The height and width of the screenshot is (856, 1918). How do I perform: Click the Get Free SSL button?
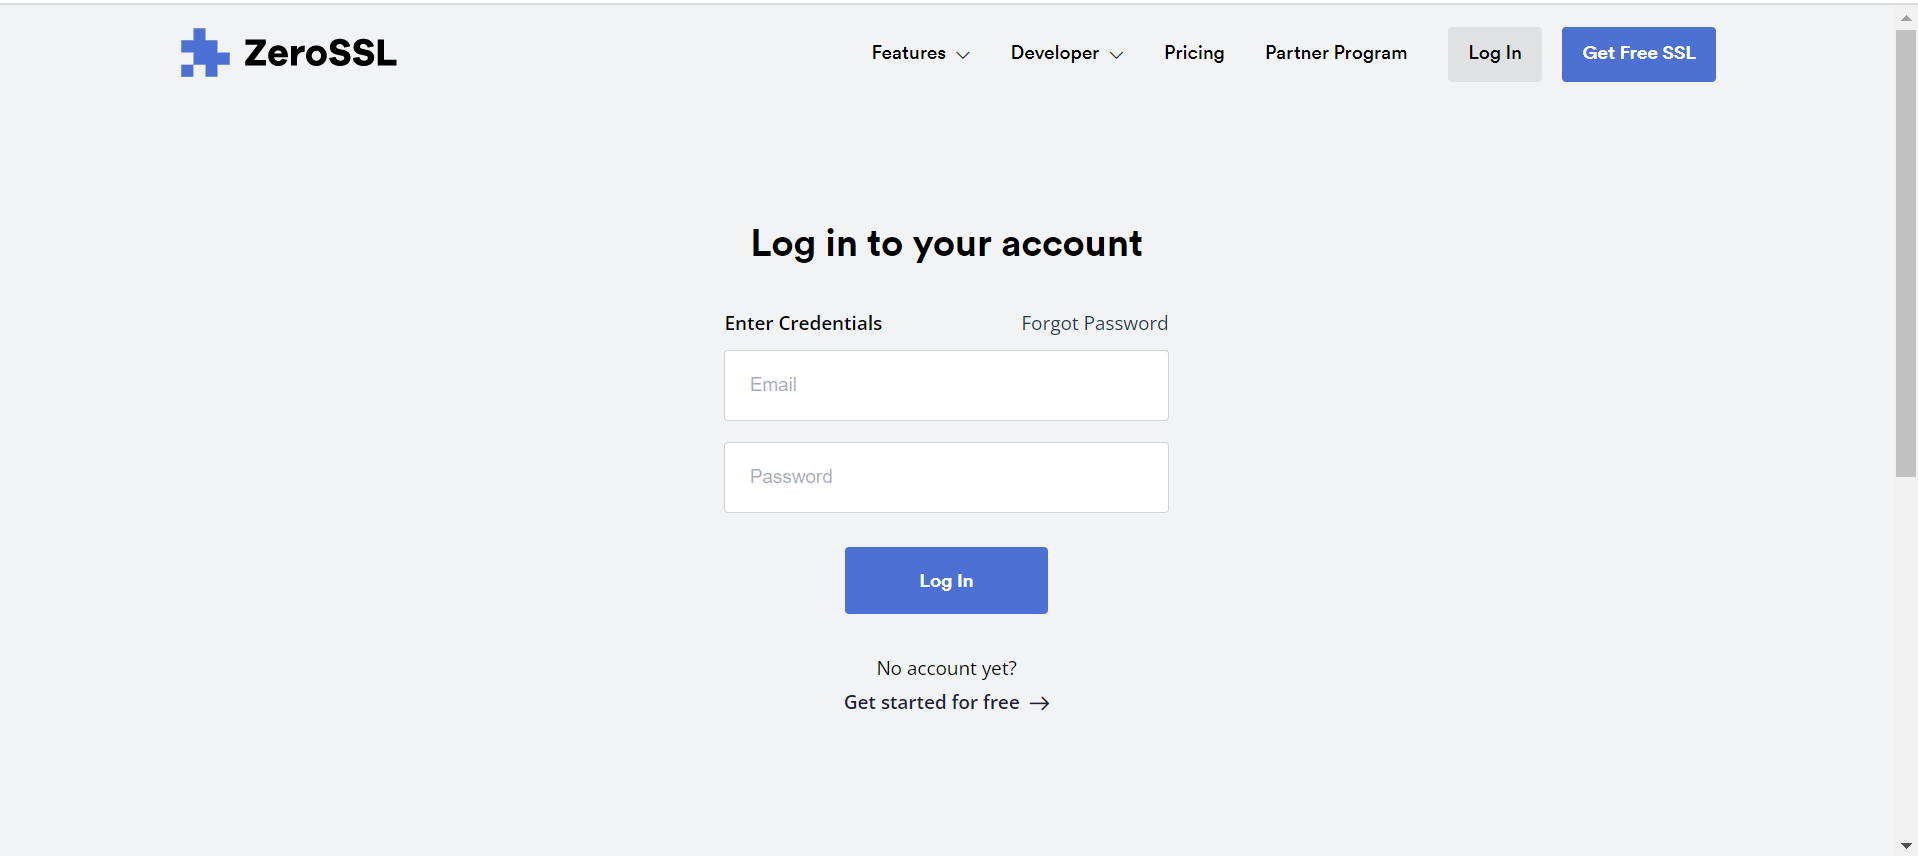pyautogui.click(x=1639, y=54)
